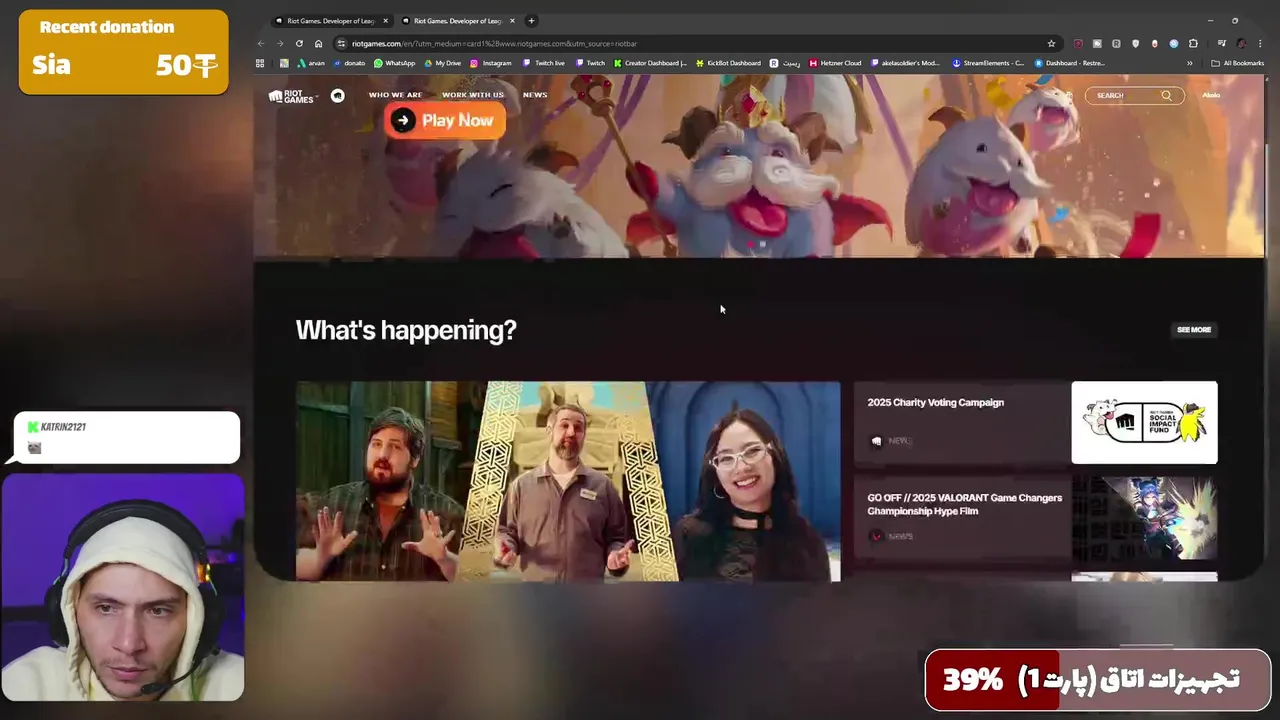This screenshot has width=1280, height=720.
Task: Open the apps grid icon in the bookmarks bar
Action: pyautogui.click(x=260, y=63)
